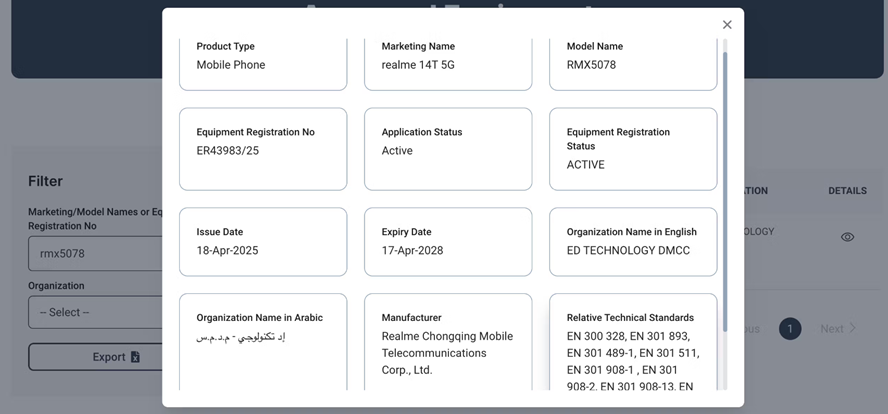Select the Application Status card
The height and width of the screenshot is (414, 888).
coord(448,149)
